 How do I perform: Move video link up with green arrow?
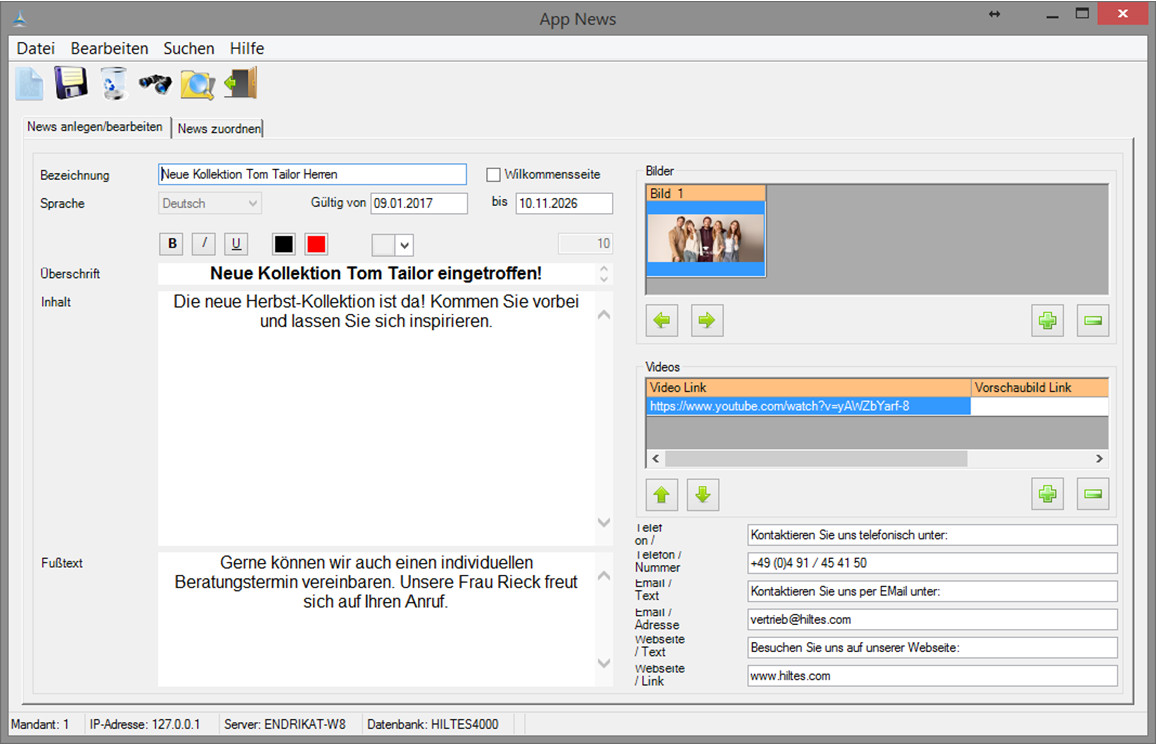[x=661, y=494]
